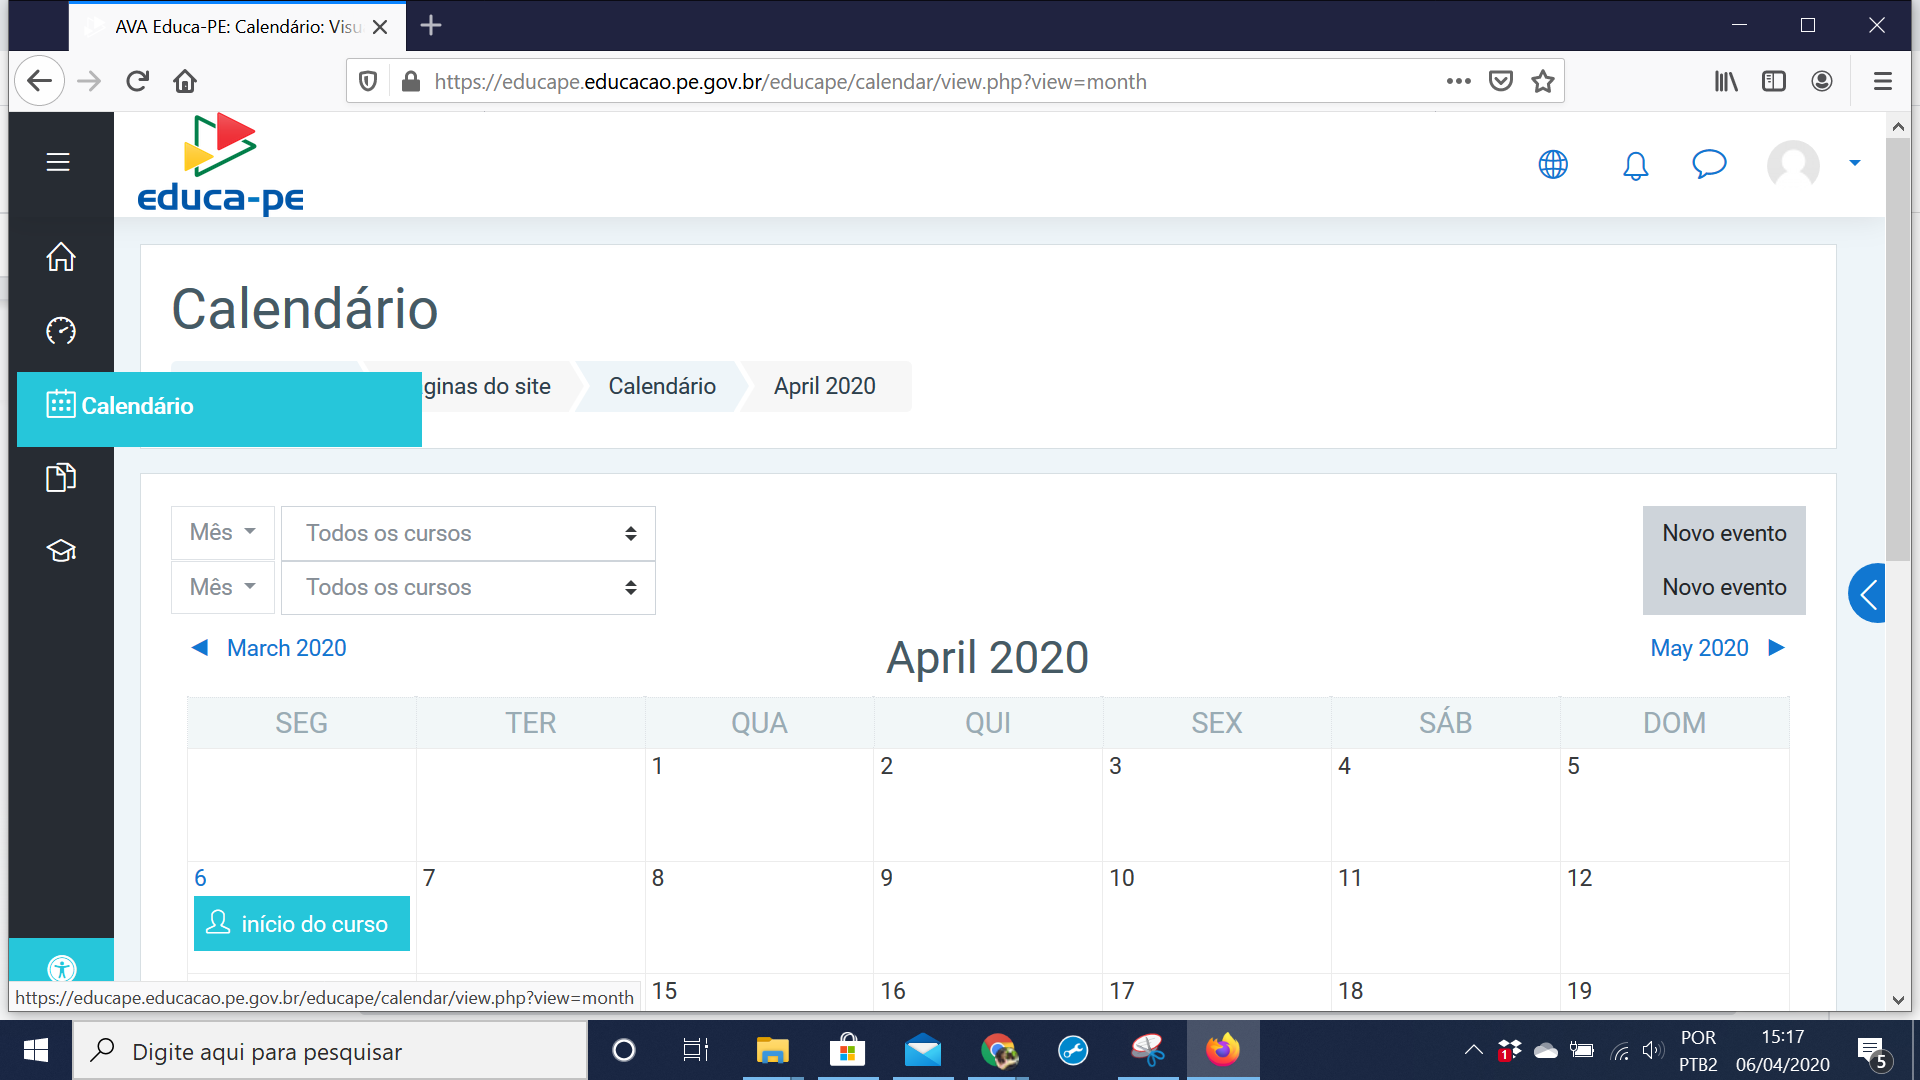Open the dashboard gauge icon in sidebar
Screen dimensions: 1920x1080
click(x=61, y=331)
